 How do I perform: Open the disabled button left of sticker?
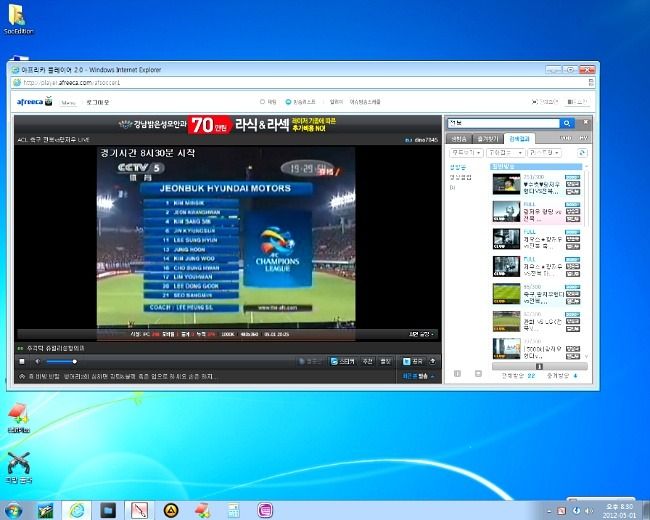point(310,362)
